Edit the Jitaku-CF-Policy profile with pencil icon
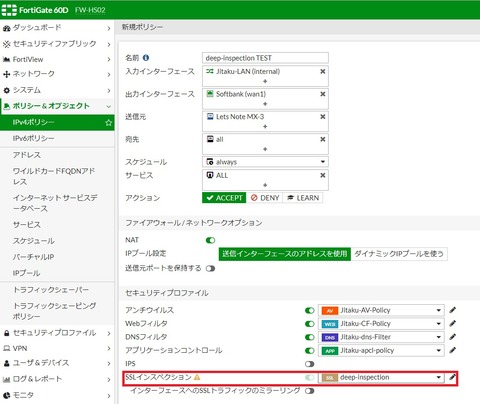The image size is (480, 404). click(x=452, y=324)
